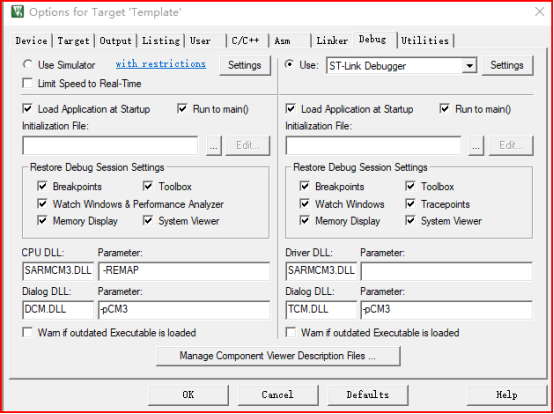554x414 pixels.
Task: Toggle Watch Windows & Performance Analyzer
Action: (42, 203)
